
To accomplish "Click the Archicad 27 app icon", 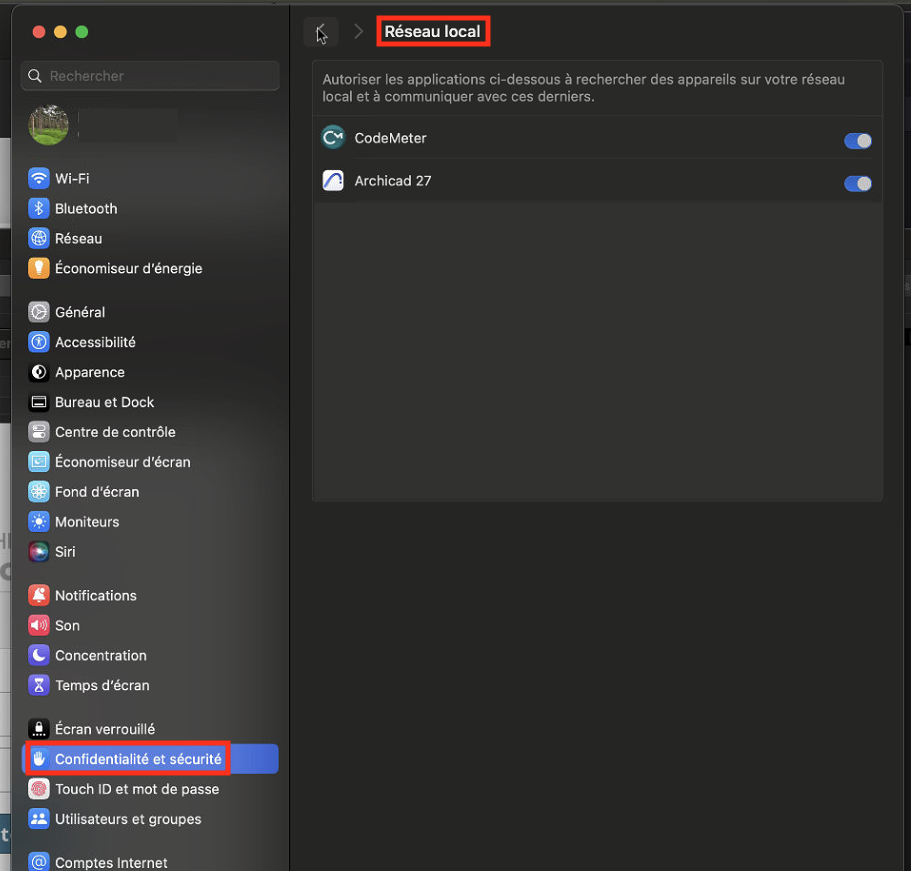I will pos(332,180).
